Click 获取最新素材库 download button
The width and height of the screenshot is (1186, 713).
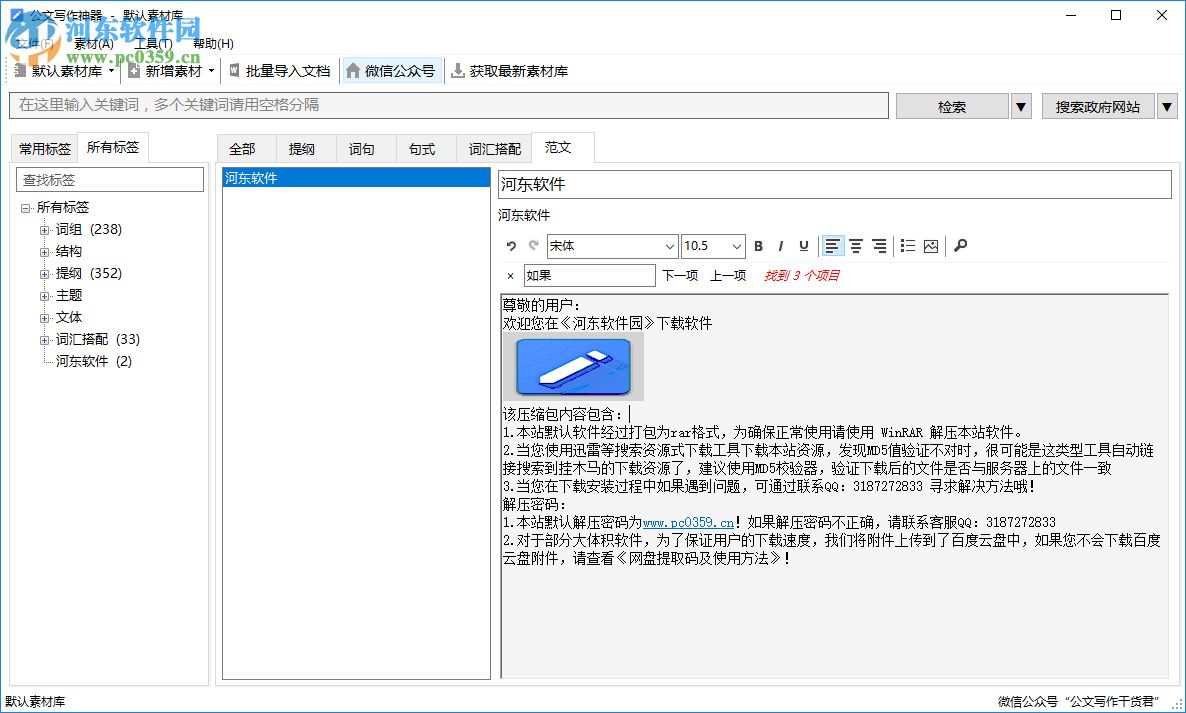pos(510,71)
